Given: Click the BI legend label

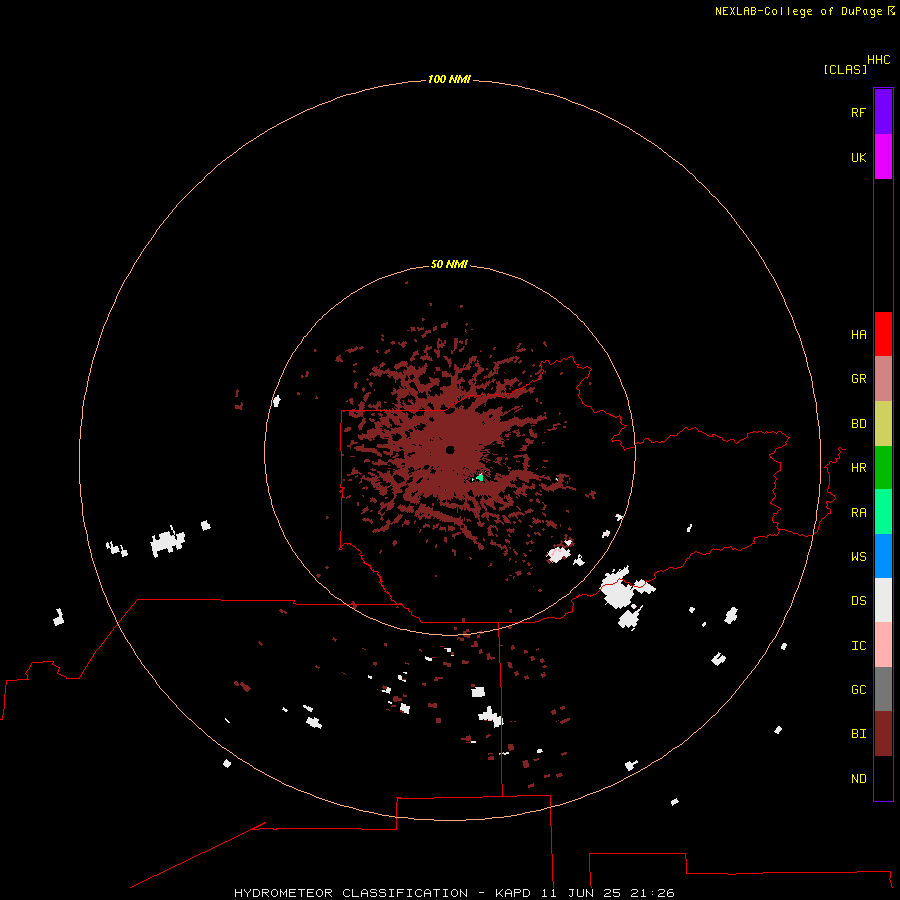Looking at the screenshot, I should [859, 734].
